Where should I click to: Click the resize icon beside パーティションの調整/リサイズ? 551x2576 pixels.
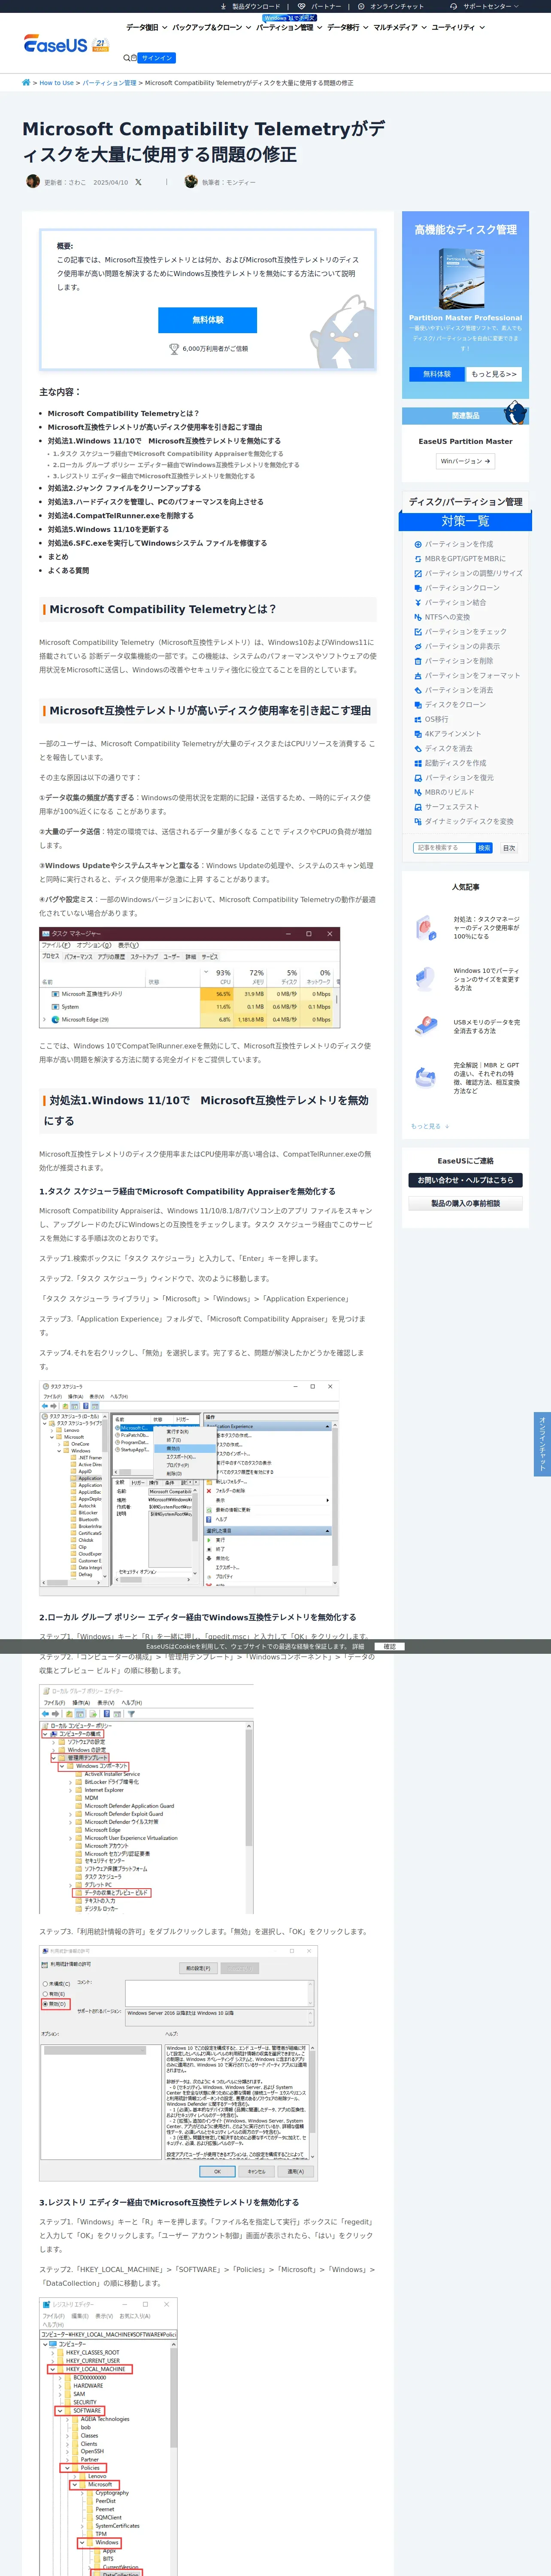[418, 574]
